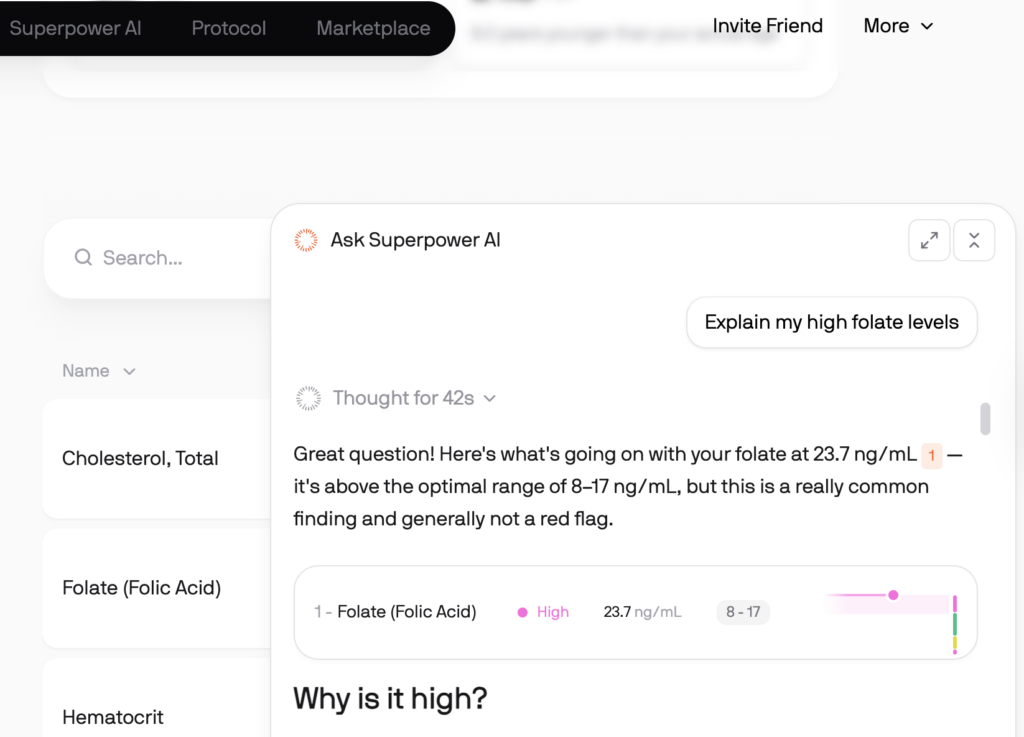Image resolution: width=1024 pixels, height=737 pixels.
Task: Click the orange Superpower AI logo icon
Action: point(306,240)
